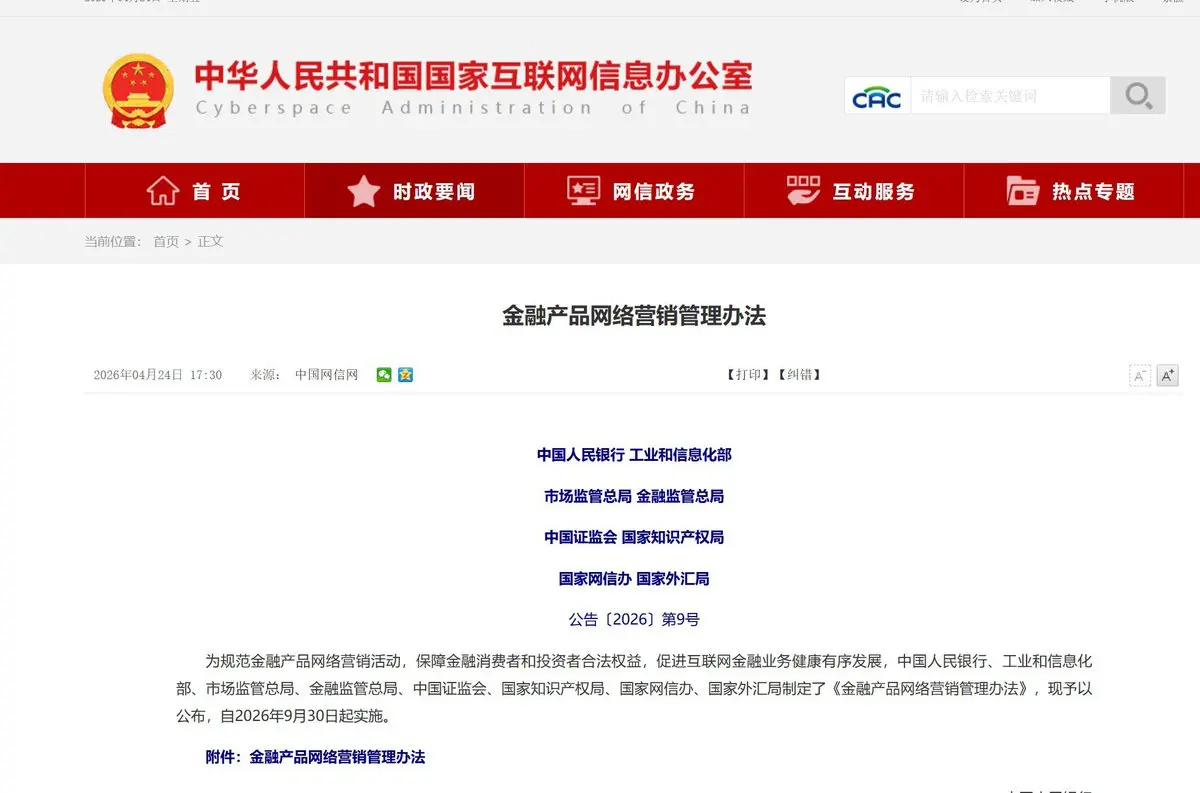Click the 首页 breadcrumb link

pos(166,242)
